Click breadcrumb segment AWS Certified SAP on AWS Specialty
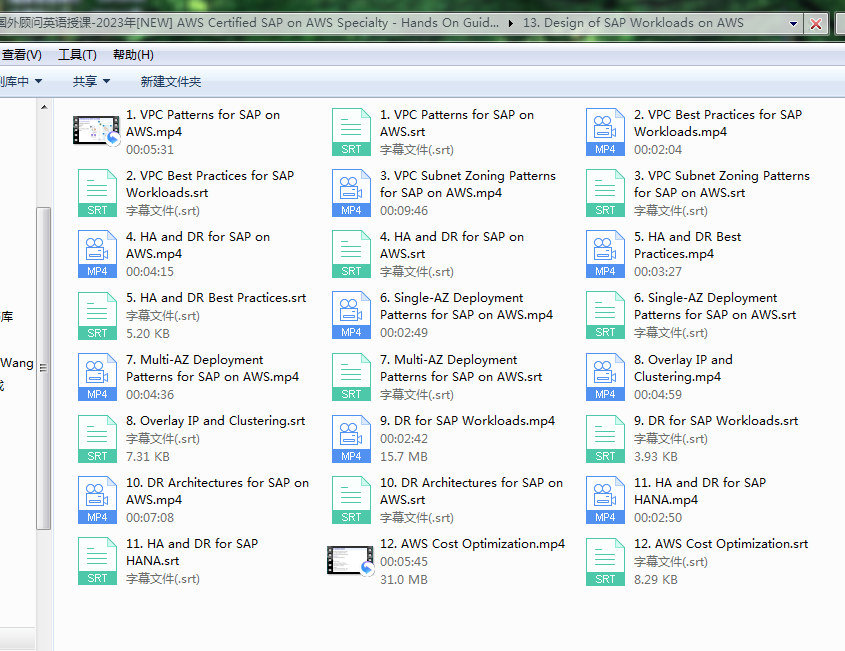 click(x=248, y=23)
